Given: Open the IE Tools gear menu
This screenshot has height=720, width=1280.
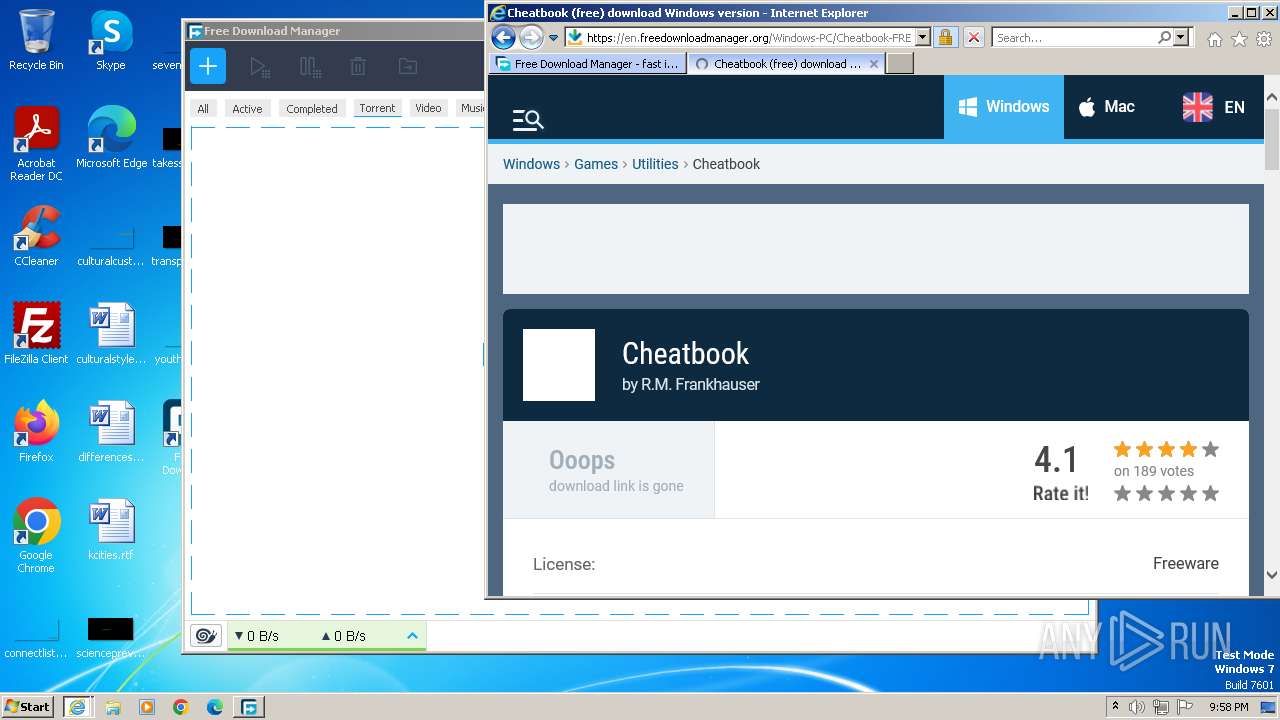Looking at the screenshot, I should (1264, 39).
